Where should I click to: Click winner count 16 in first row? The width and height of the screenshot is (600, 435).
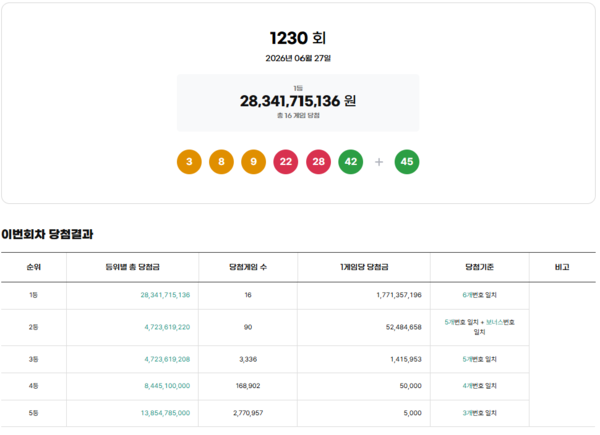click(248, 295)
